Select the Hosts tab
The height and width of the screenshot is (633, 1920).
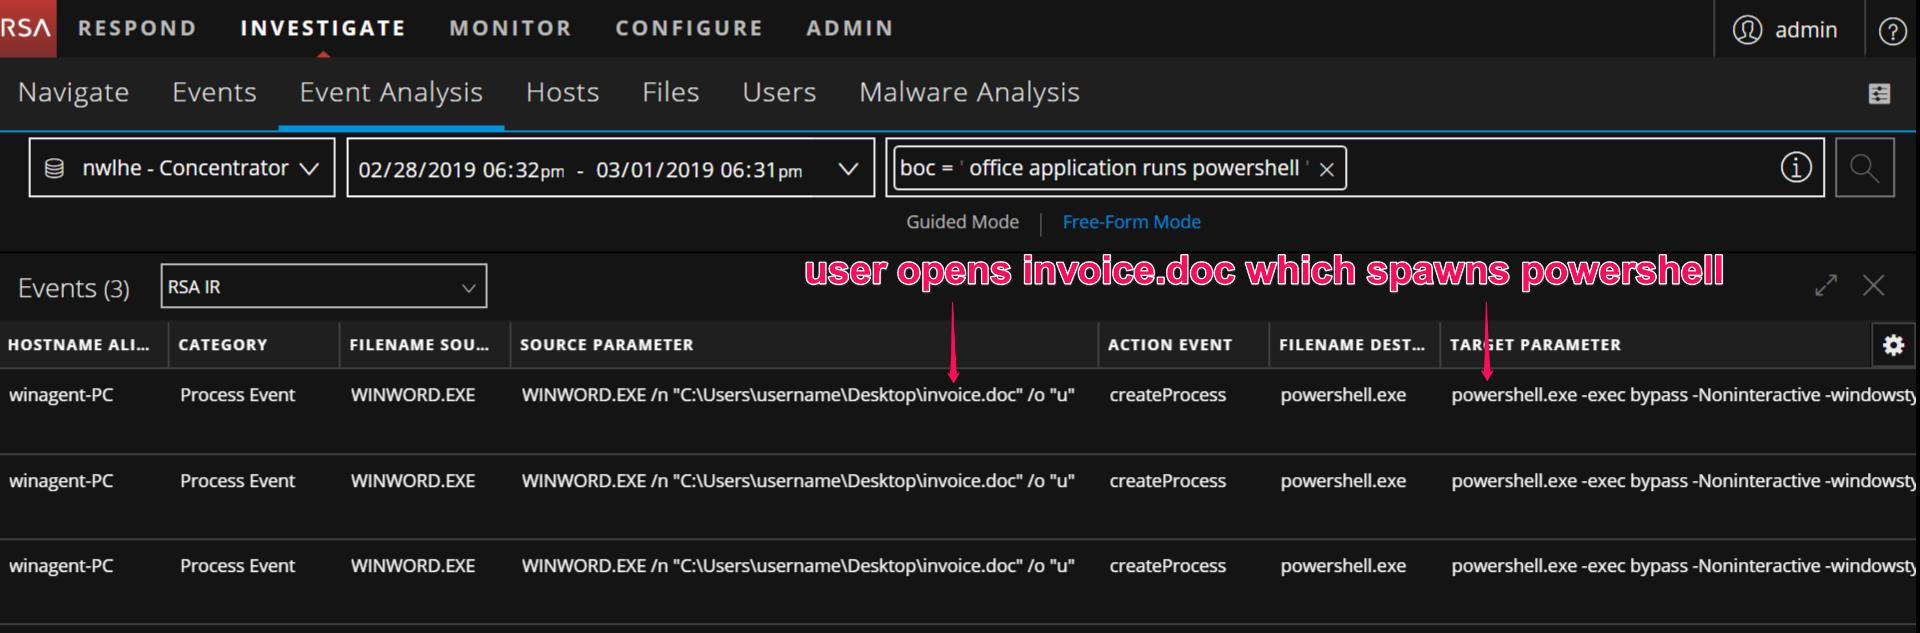tap(562, 92)
